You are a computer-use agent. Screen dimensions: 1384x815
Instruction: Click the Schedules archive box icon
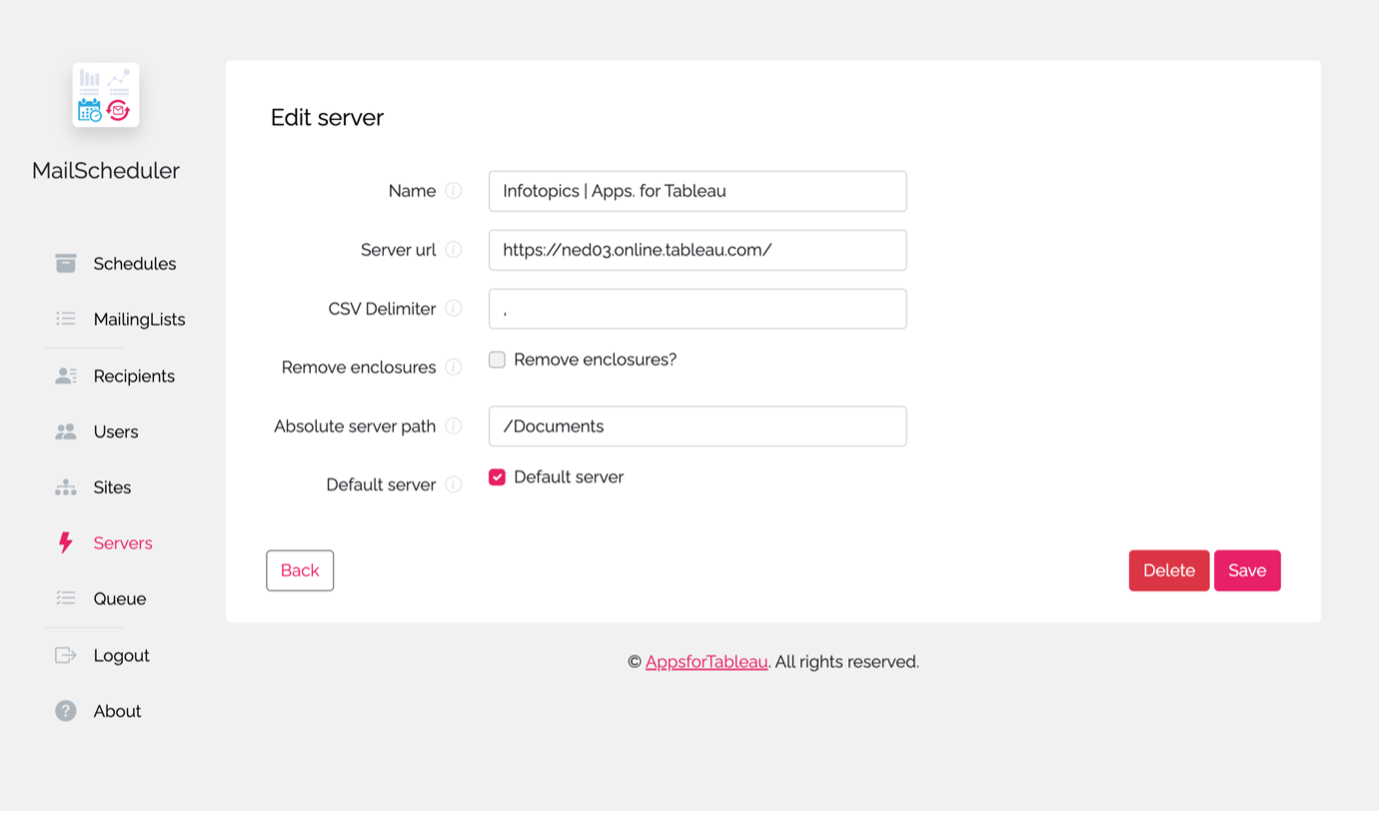[x=66, y=263]
